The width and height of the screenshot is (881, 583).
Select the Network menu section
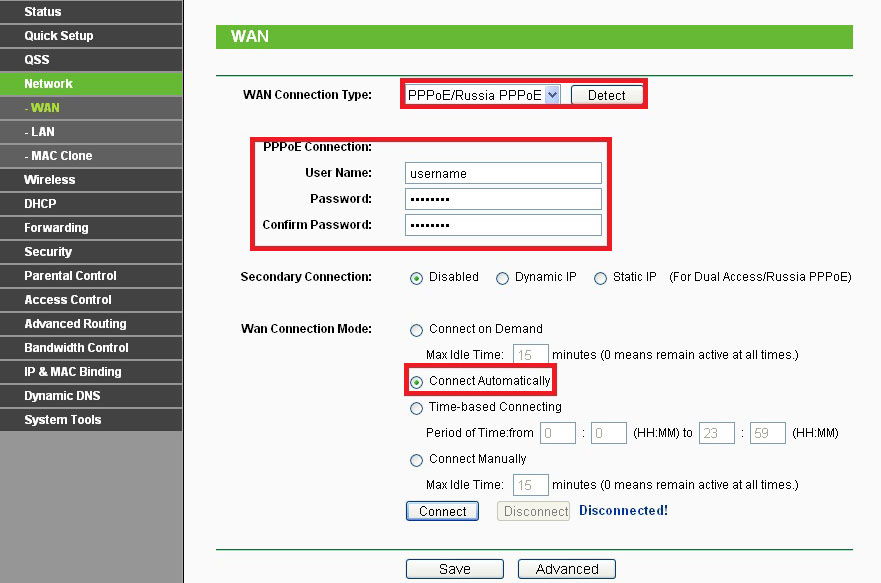tap(91, 84)
